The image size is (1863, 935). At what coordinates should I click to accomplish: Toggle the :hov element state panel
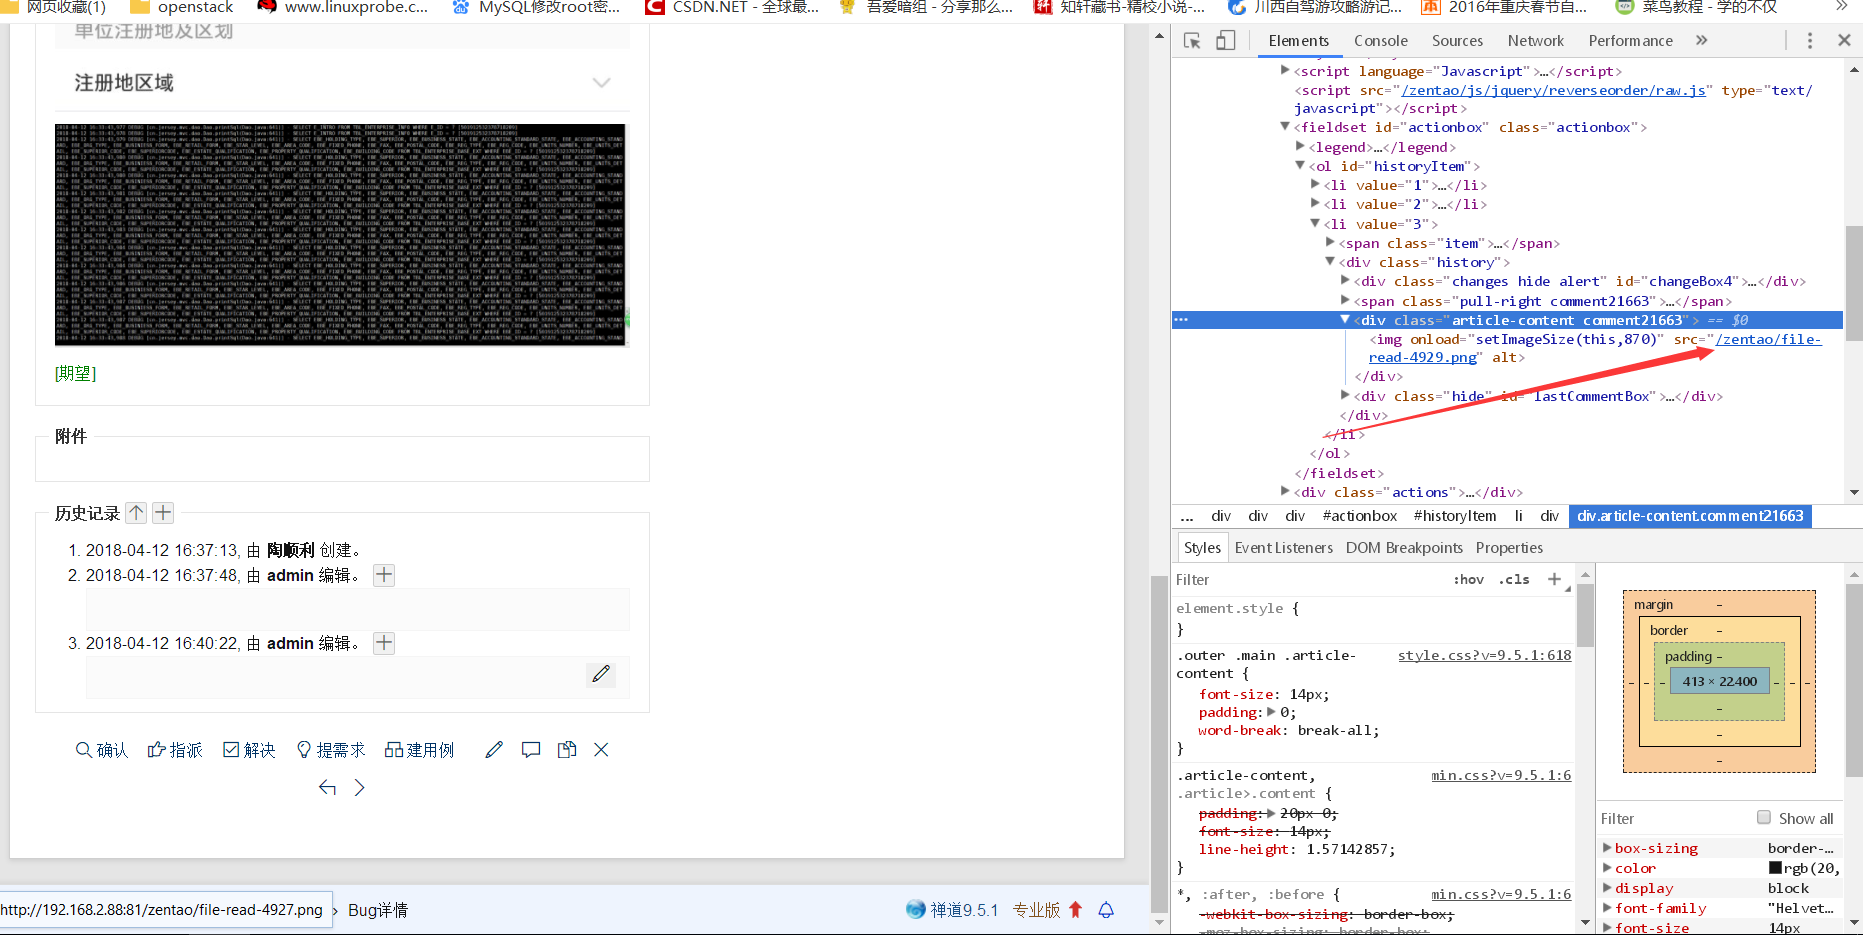point(1468,580)
